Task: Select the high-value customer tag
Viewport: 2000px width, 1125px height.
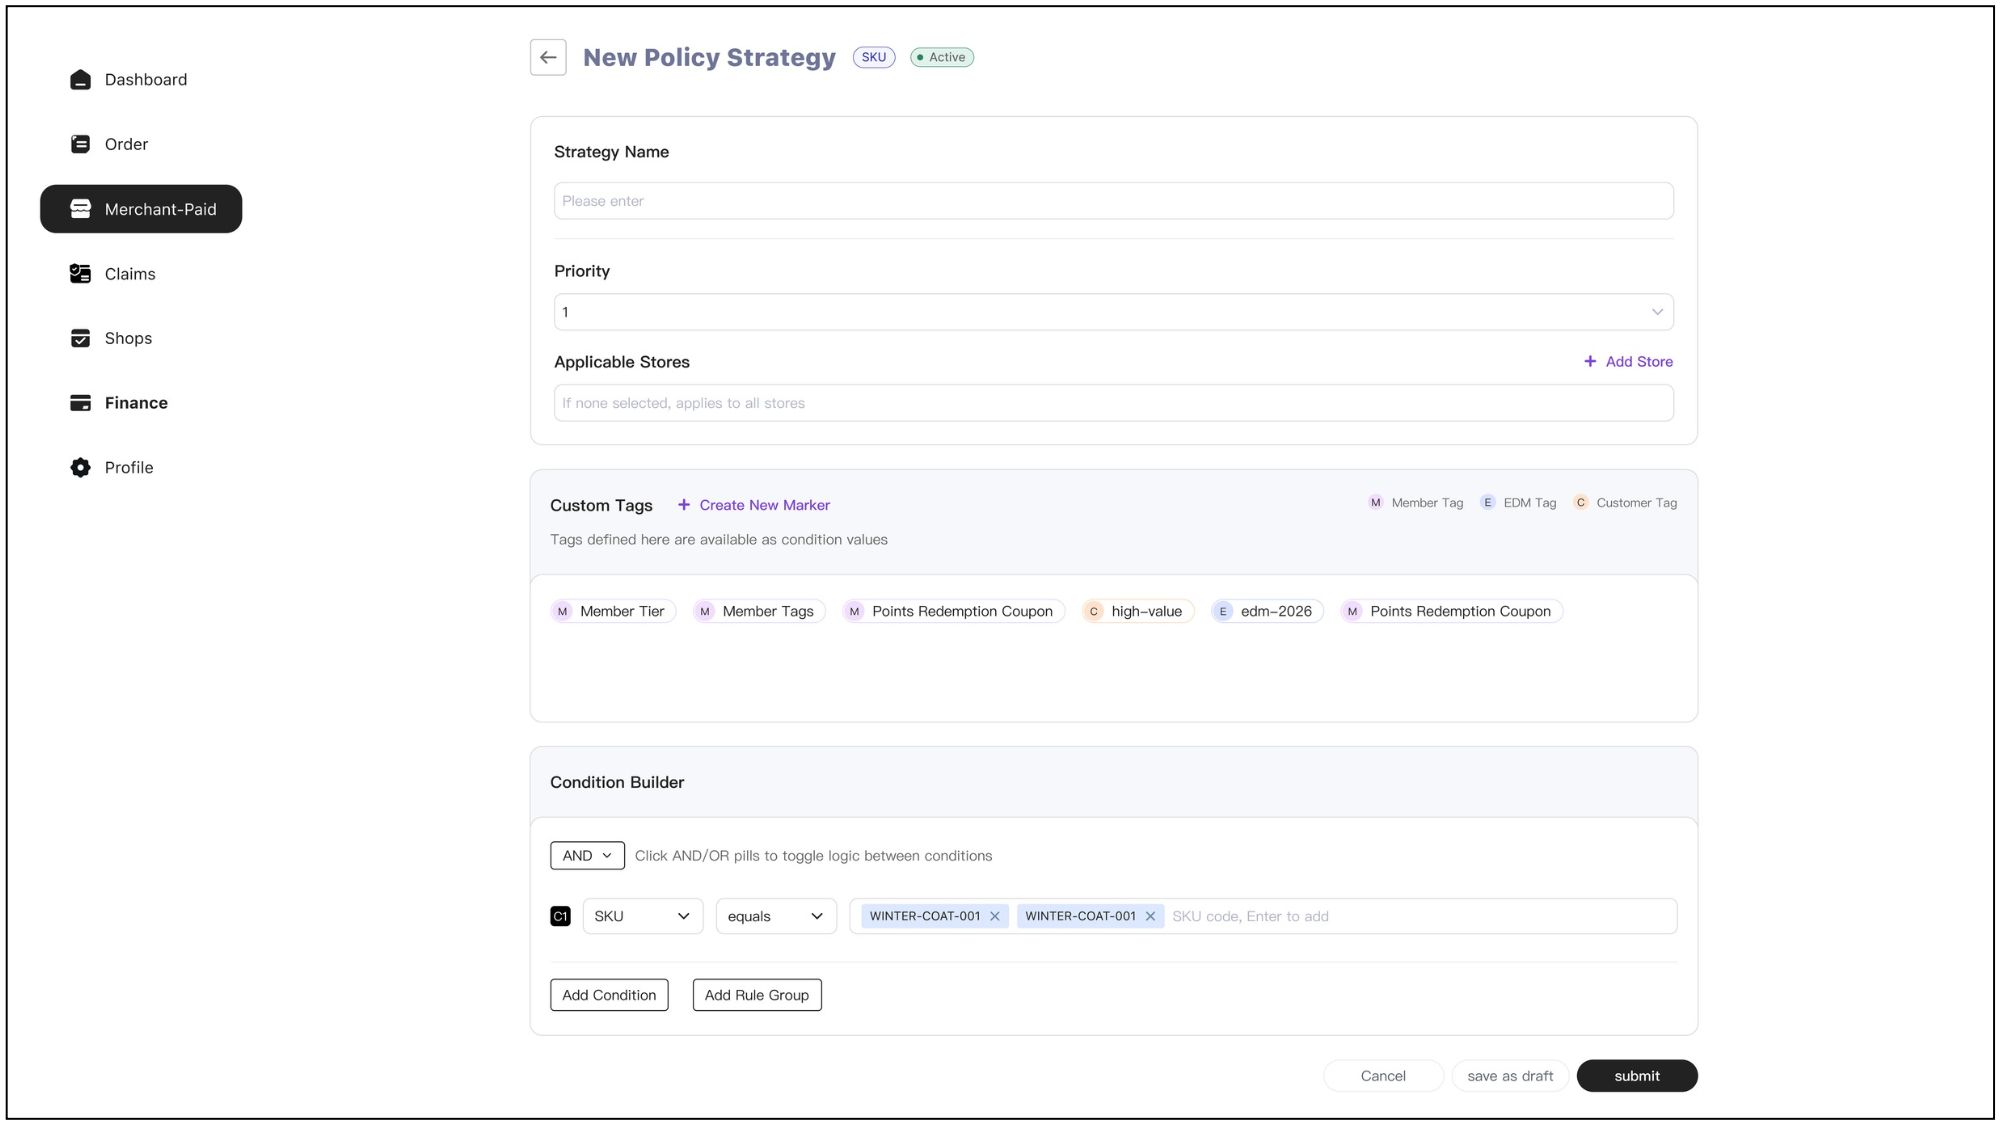Action: coord(1138,611)
